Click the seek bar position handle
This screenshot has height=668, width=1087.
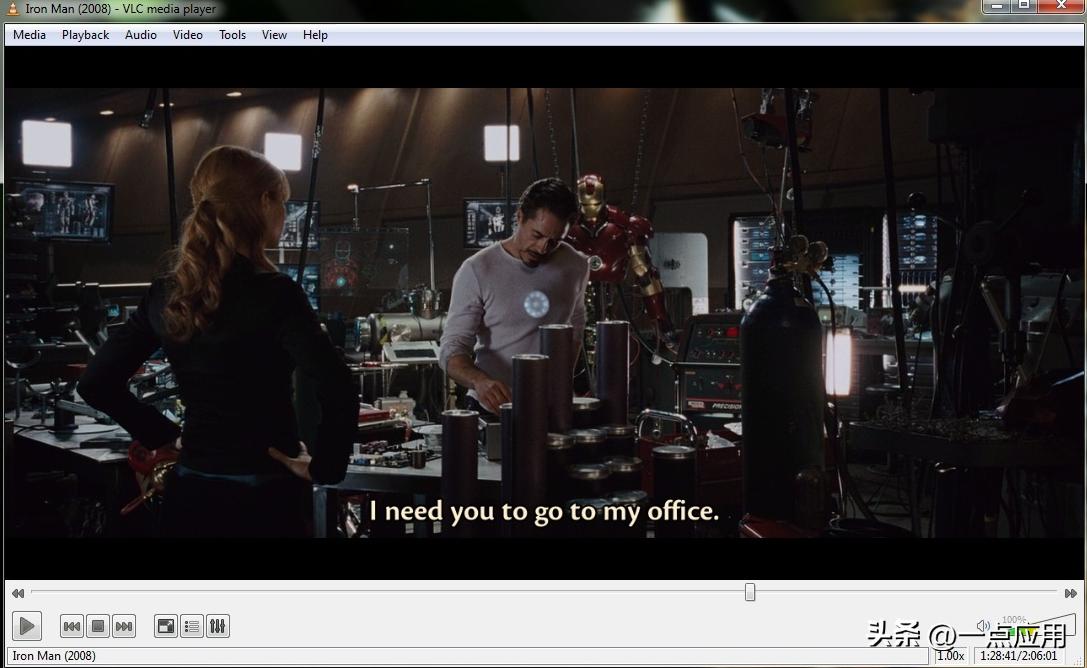point(750,593)
